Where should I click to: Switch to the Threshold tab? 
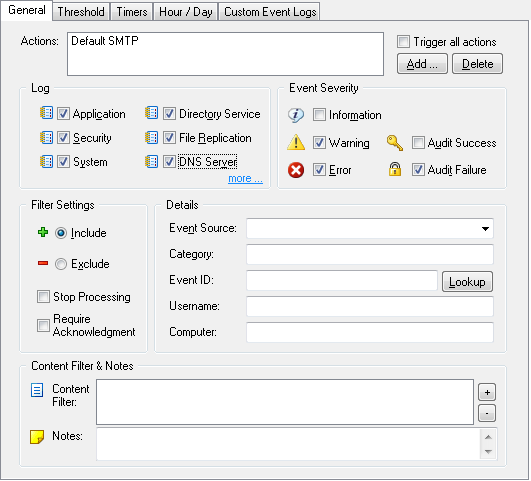(81, 12)
